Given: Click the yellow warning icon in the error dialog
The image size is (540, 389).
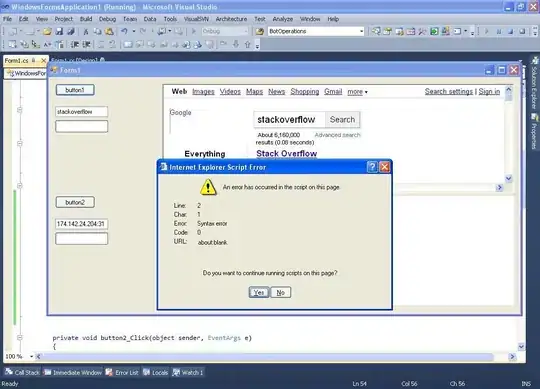Looking at the screenshot, I should click(x=208, y=188).
